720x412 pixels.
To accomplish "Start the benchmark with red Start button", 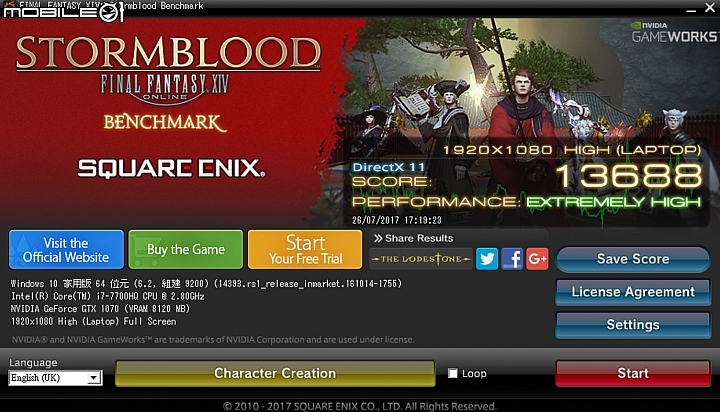I will [633, 373].
